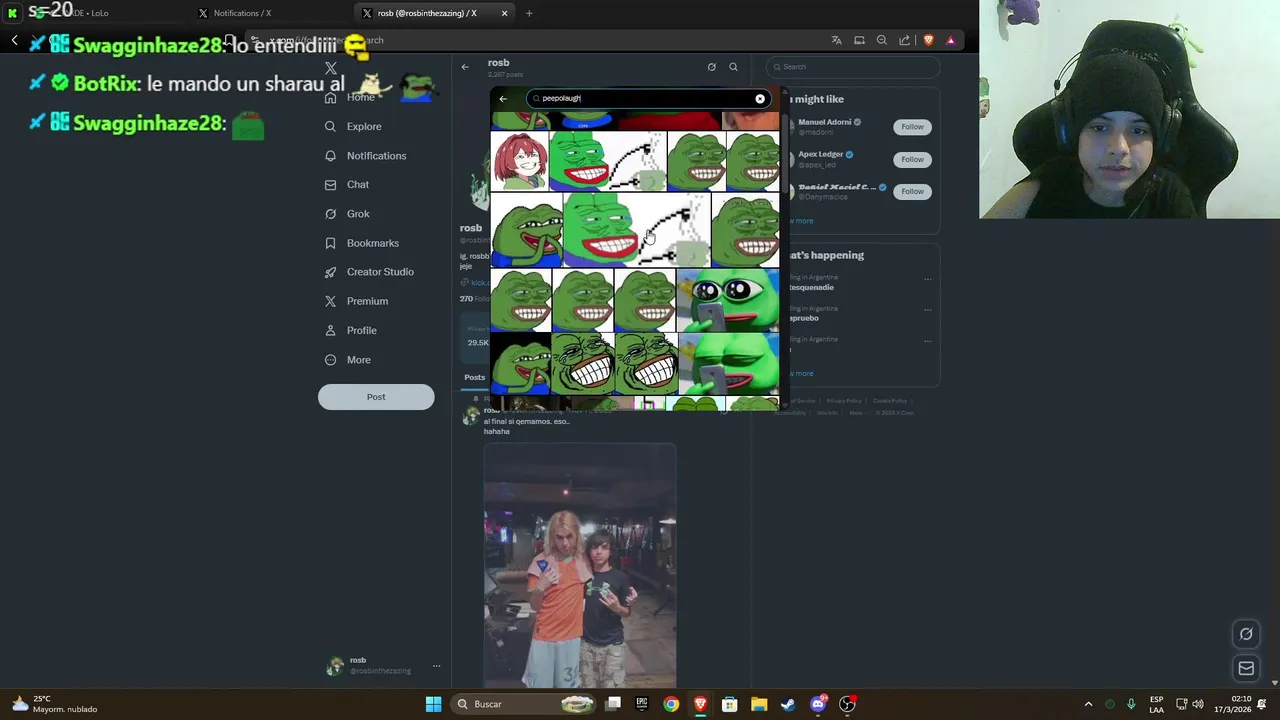Open a new browser tab
This screenshot has width=1280, height=720.
pyautogui.click(x=529, y=13)
